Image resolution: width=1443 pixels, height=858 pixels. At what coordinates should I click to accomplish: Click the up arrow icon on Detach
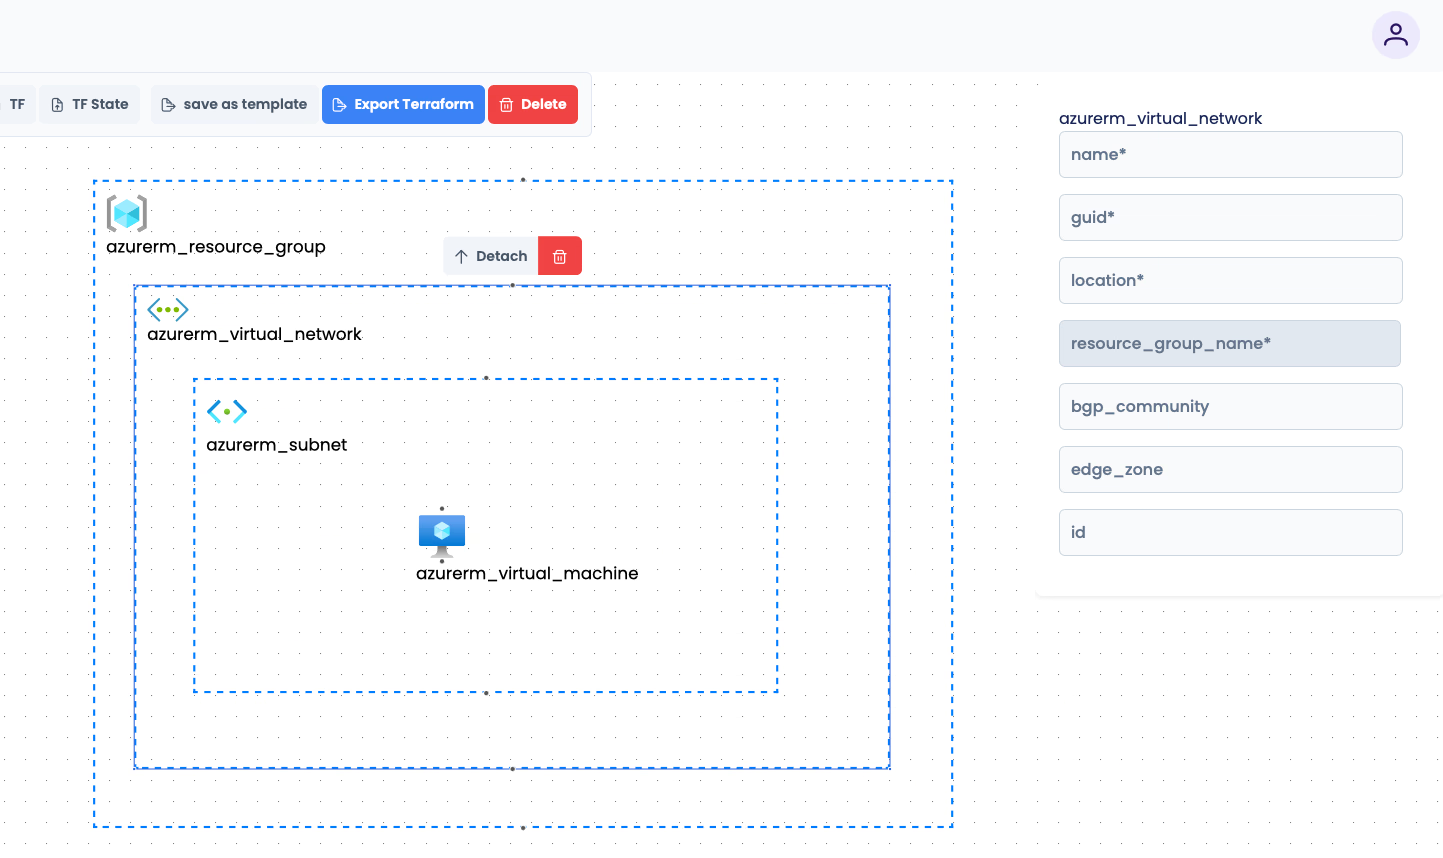click(x=461, y=257)
